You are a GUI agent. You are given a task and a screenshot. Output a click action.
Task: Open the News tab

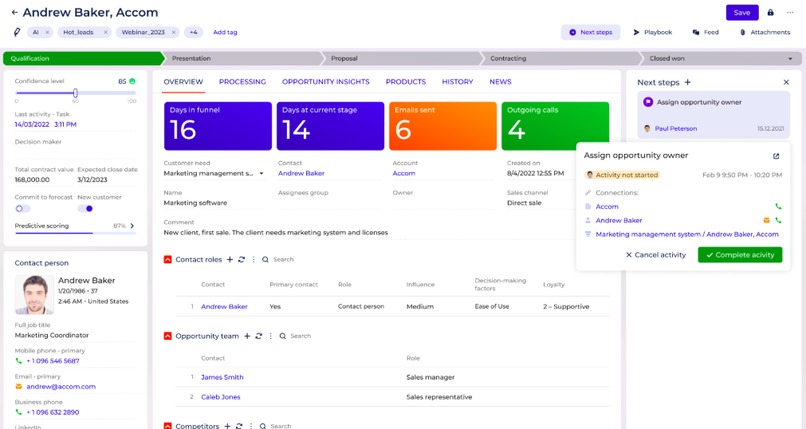[500, 82]
